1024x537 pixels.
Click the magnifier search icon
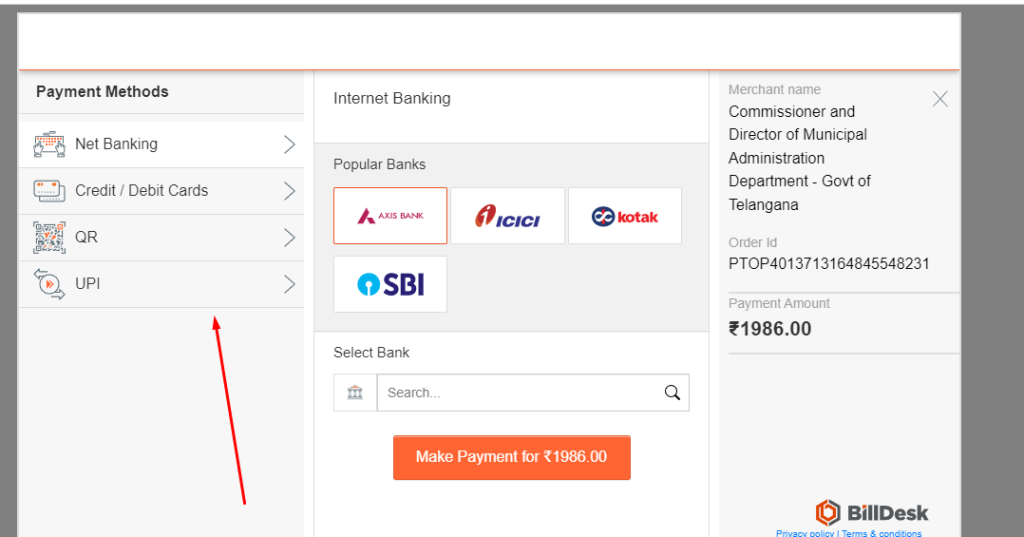672,392
